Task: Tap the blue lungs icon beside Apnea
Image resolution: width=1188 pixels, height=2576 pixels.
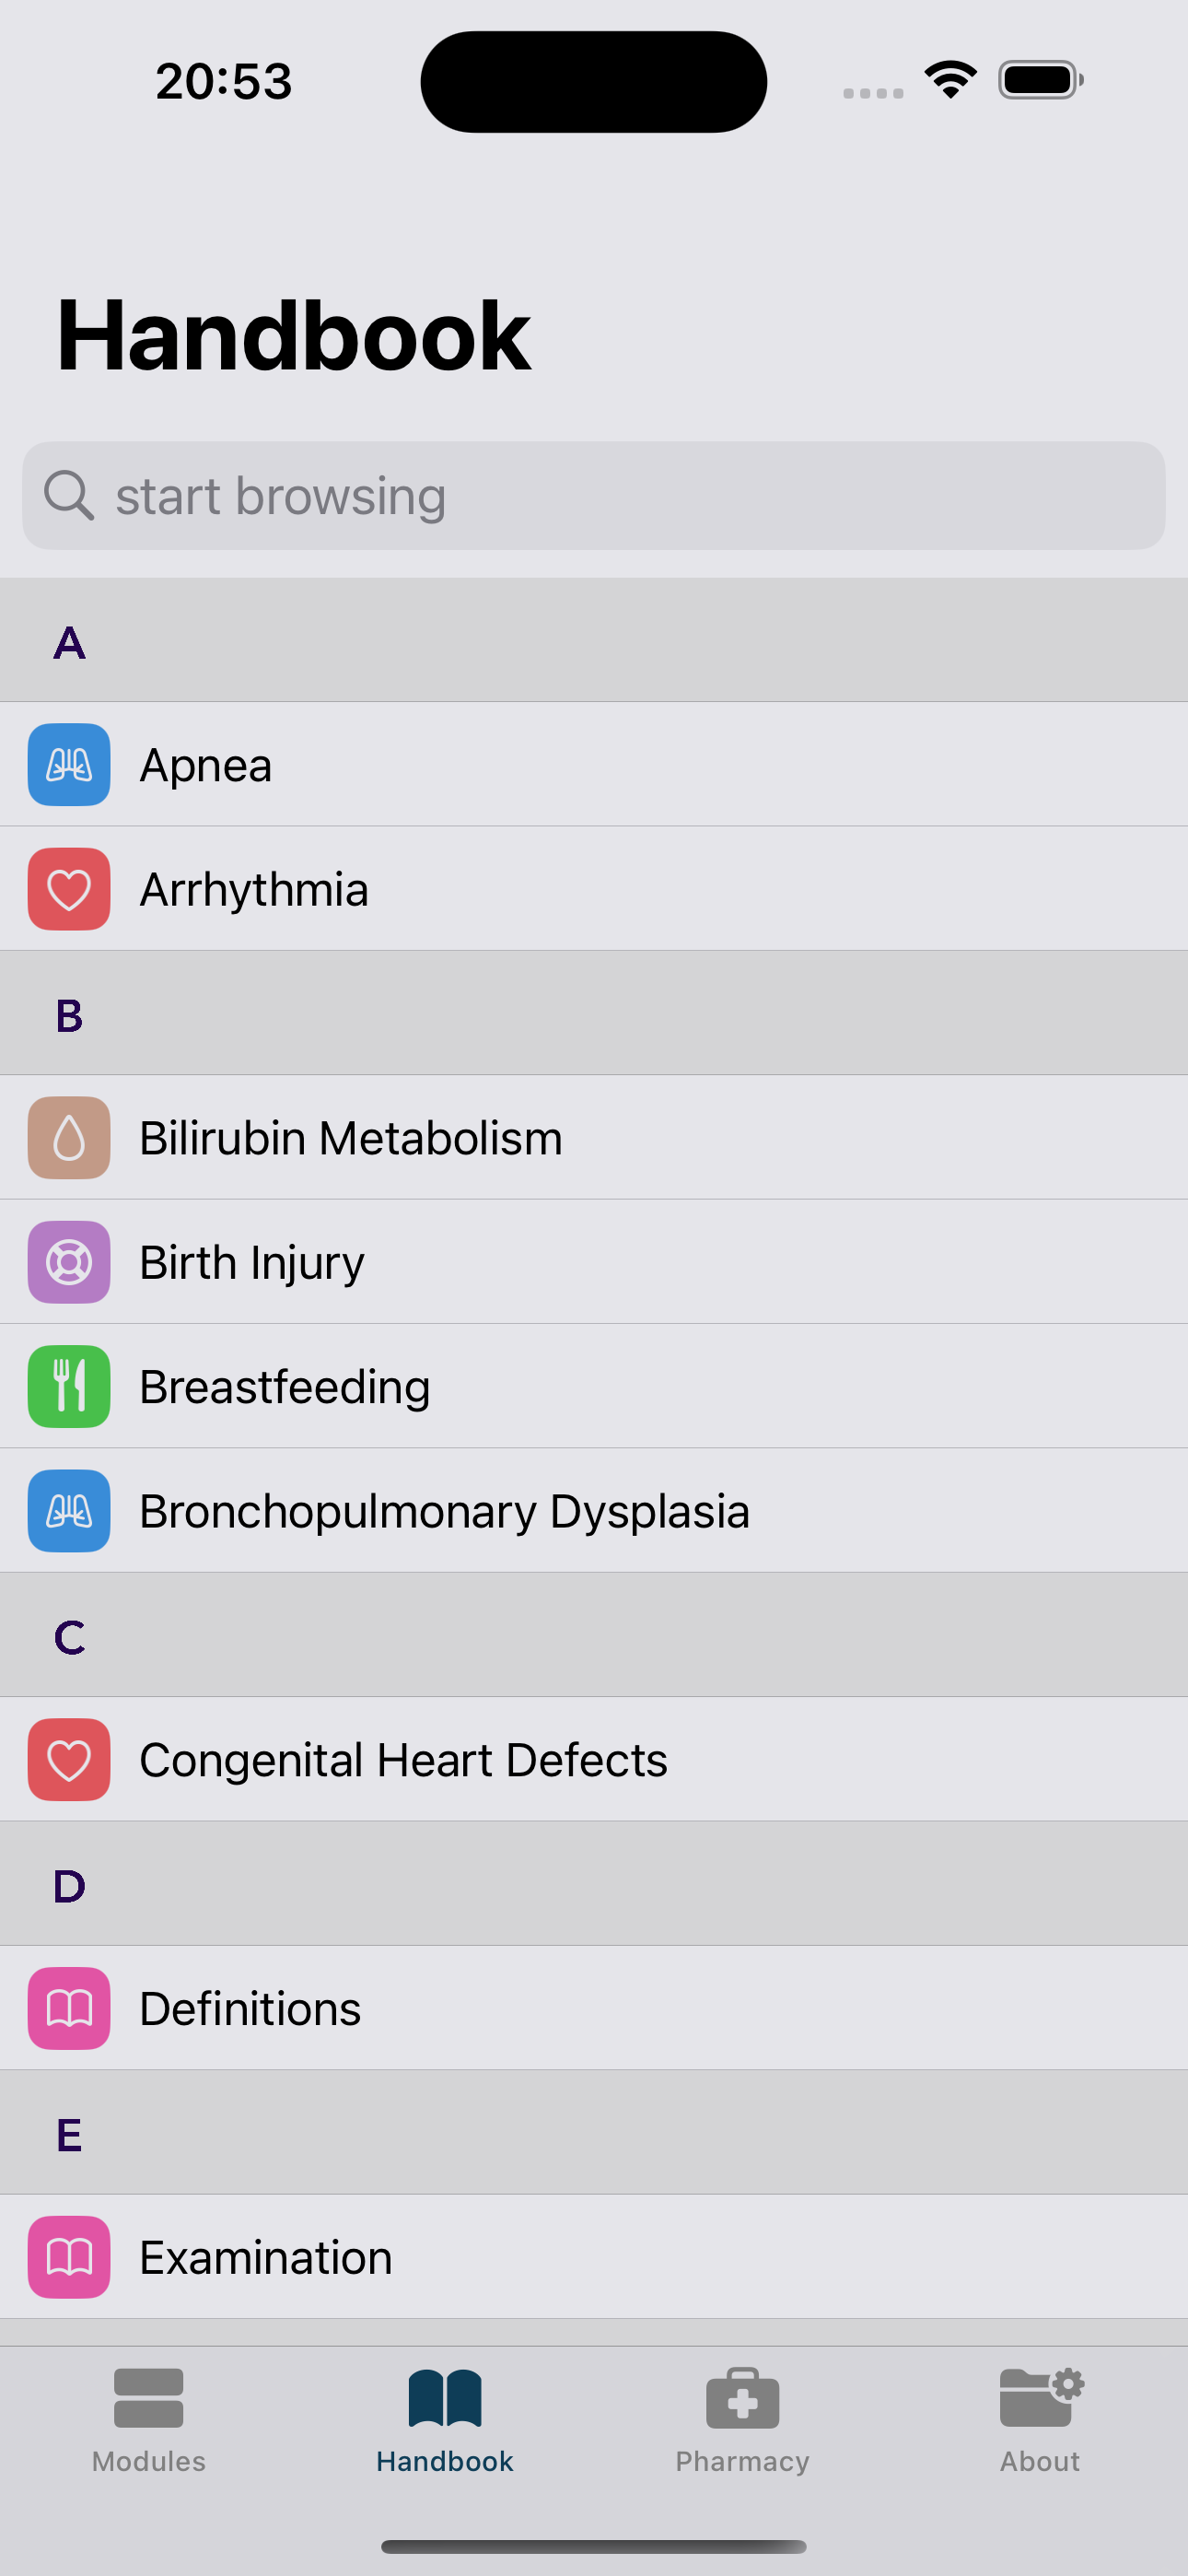Action: point(69,764)
